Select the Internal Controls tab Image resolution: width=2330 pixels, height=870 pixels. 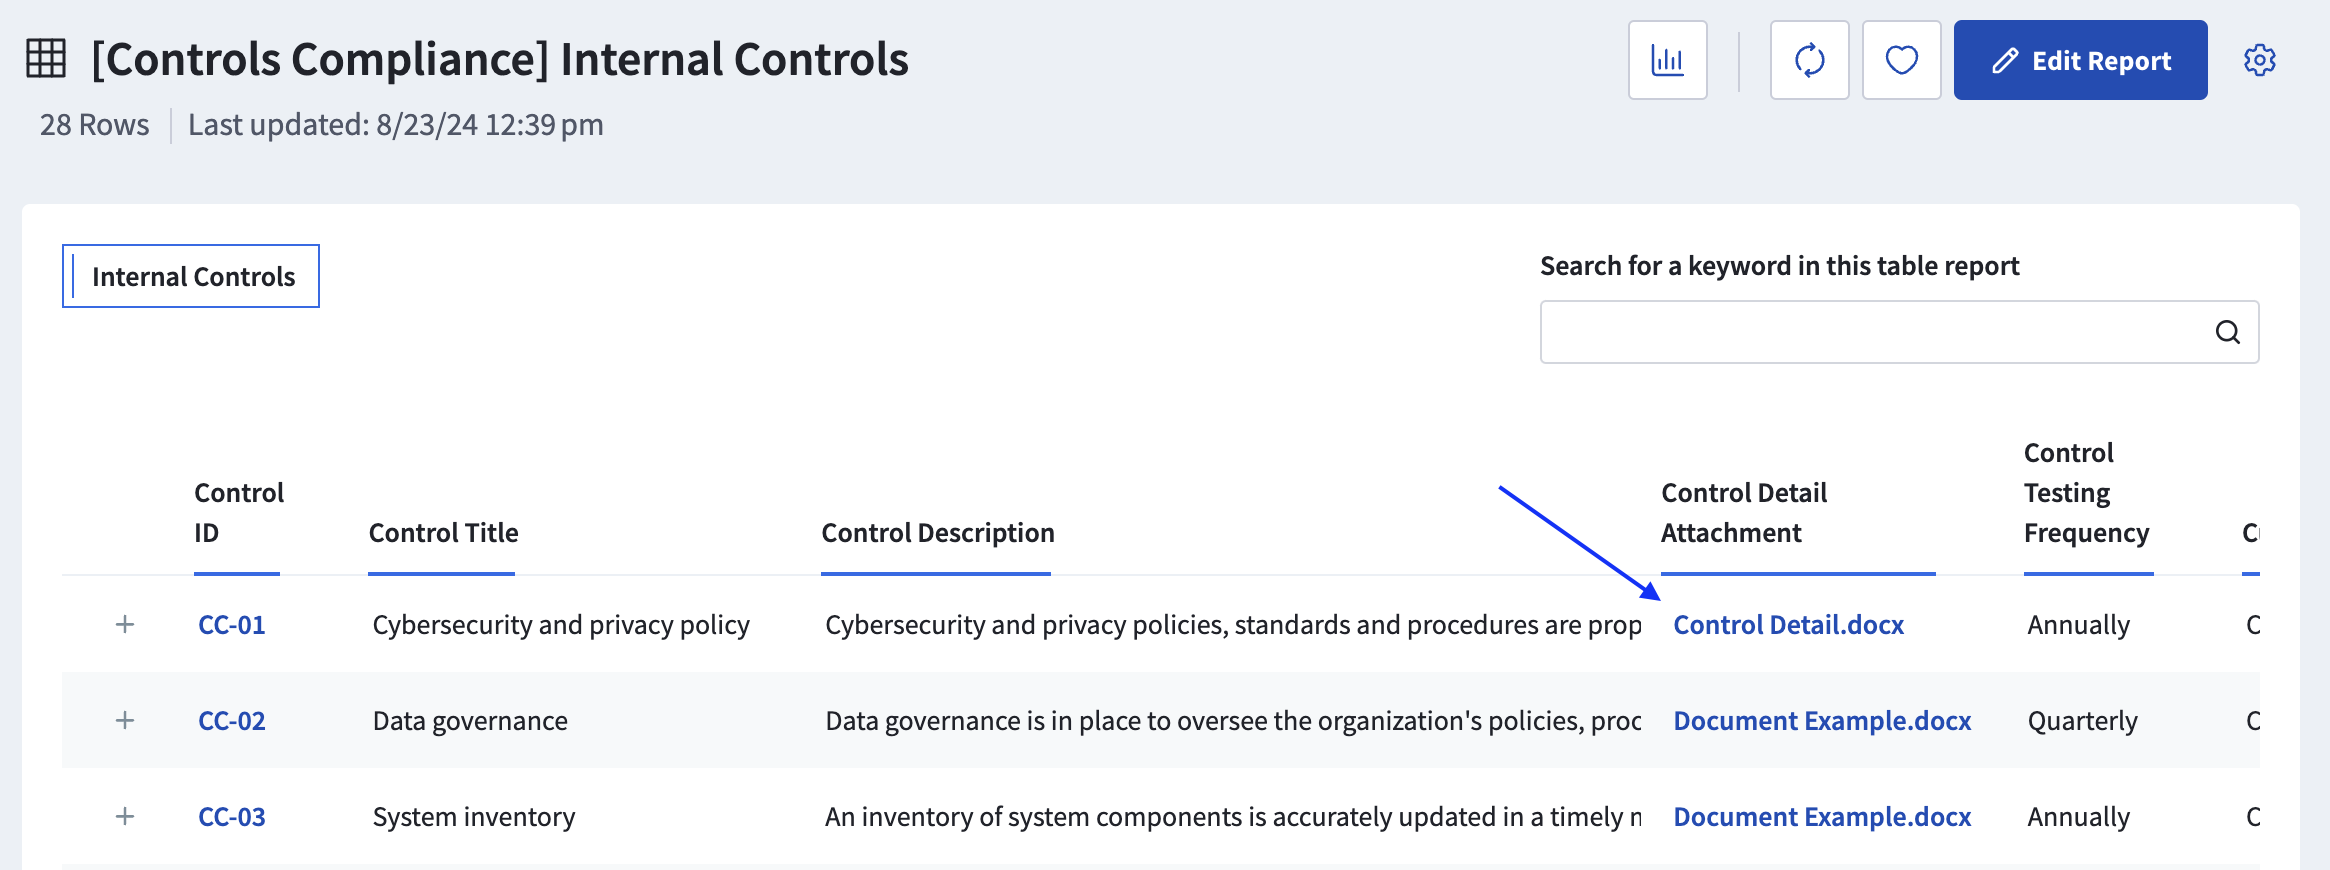click(191, 276)
